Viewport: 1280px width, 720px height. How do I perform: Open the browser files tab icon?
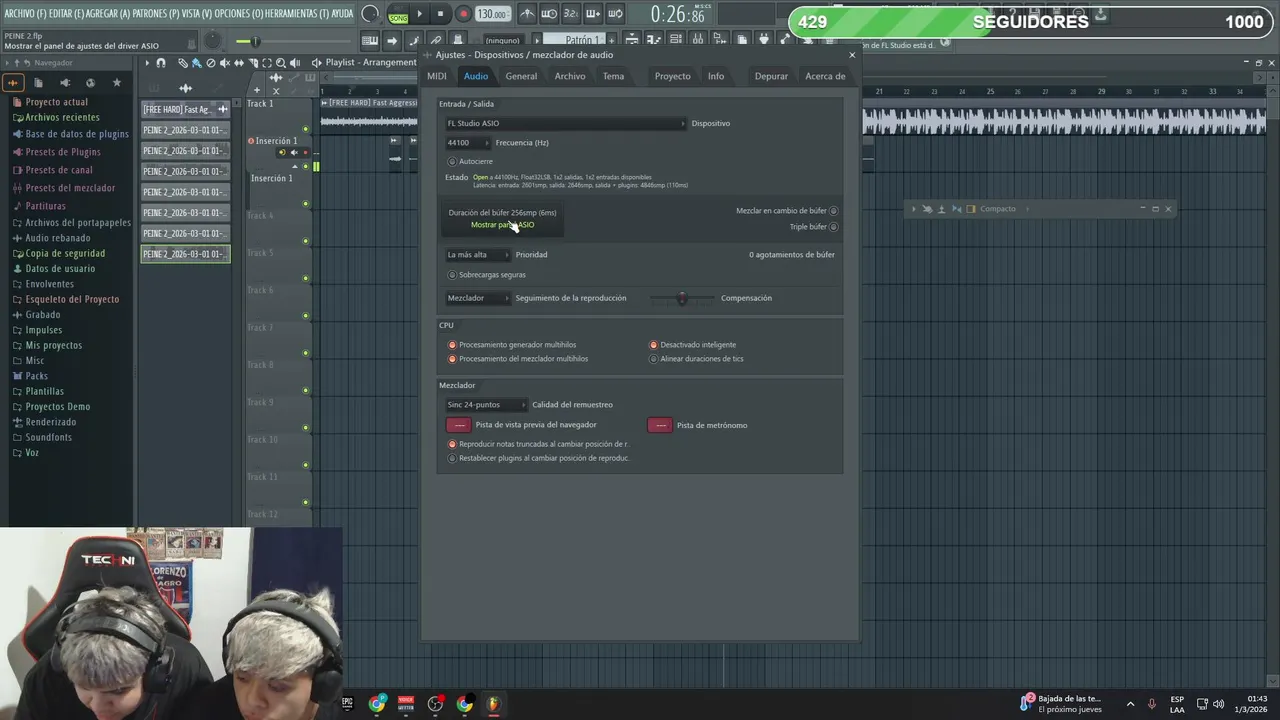pyautogui.click(x=38, y=82)
